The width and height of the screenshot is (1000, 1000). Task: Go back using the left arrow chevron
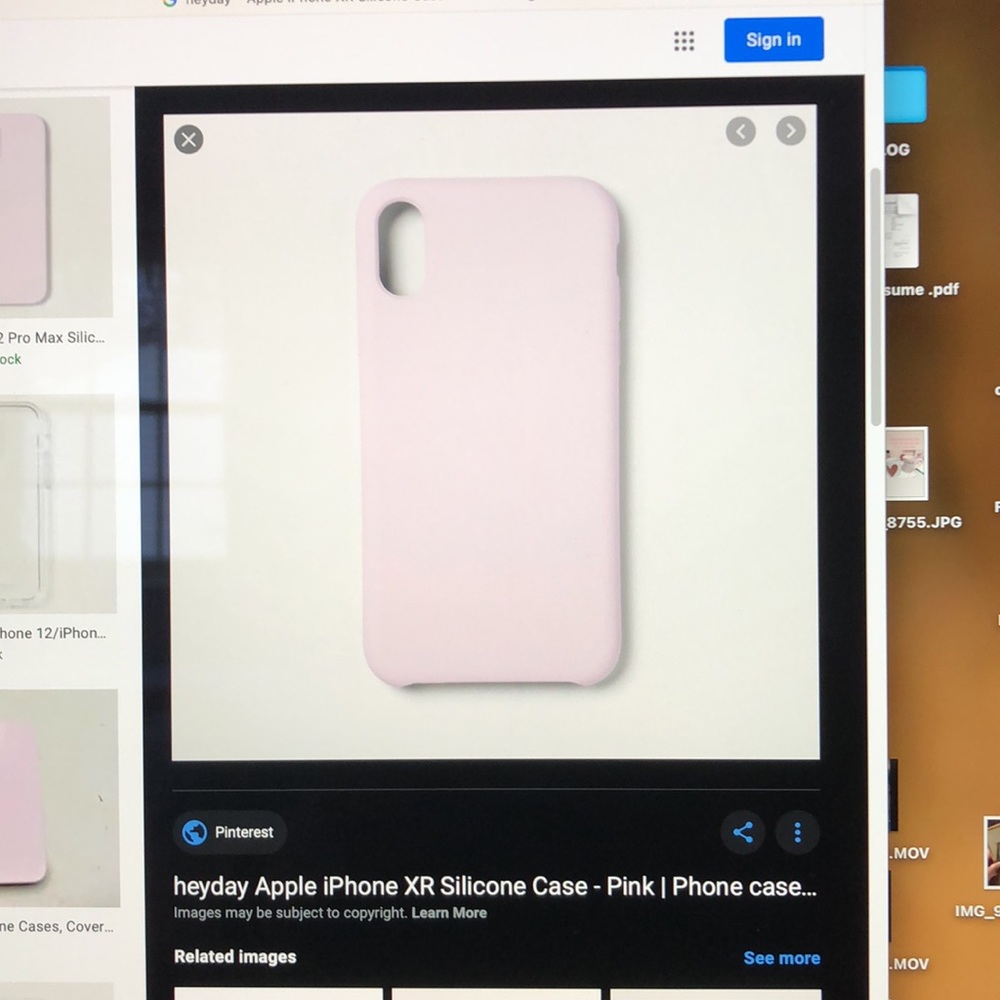[x=741, y=131]
